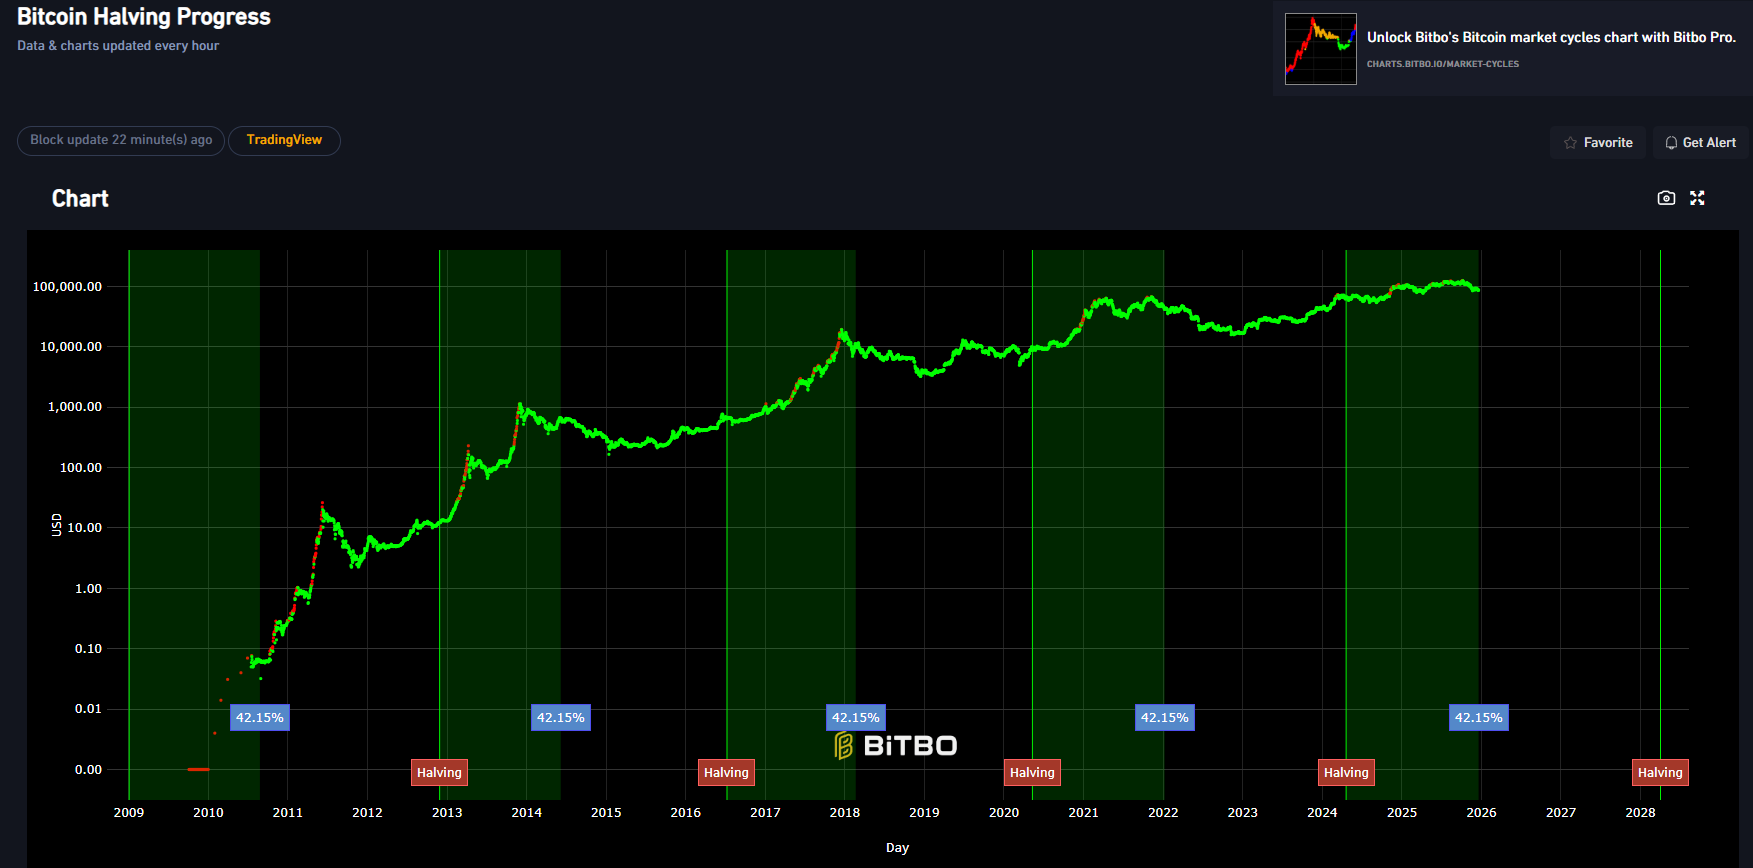The width and height of the screenshot is (1753, 868).
Task: Open the charts.bitbo.io/market-cycles URL text
Action: pos(1442,64)
